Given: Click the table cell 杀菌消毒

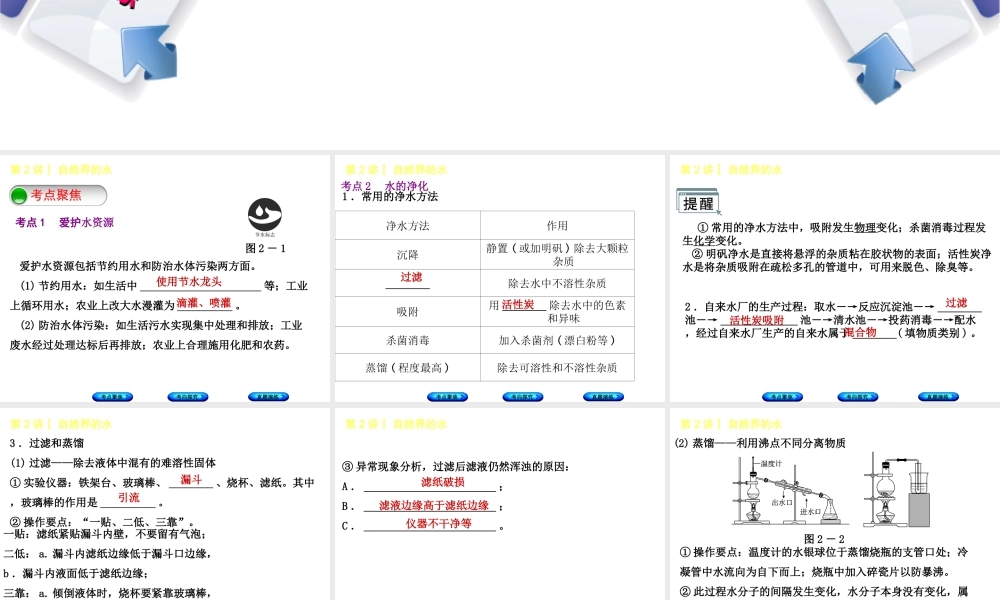Looking at the screenshot, I should [x=408, y=340].
